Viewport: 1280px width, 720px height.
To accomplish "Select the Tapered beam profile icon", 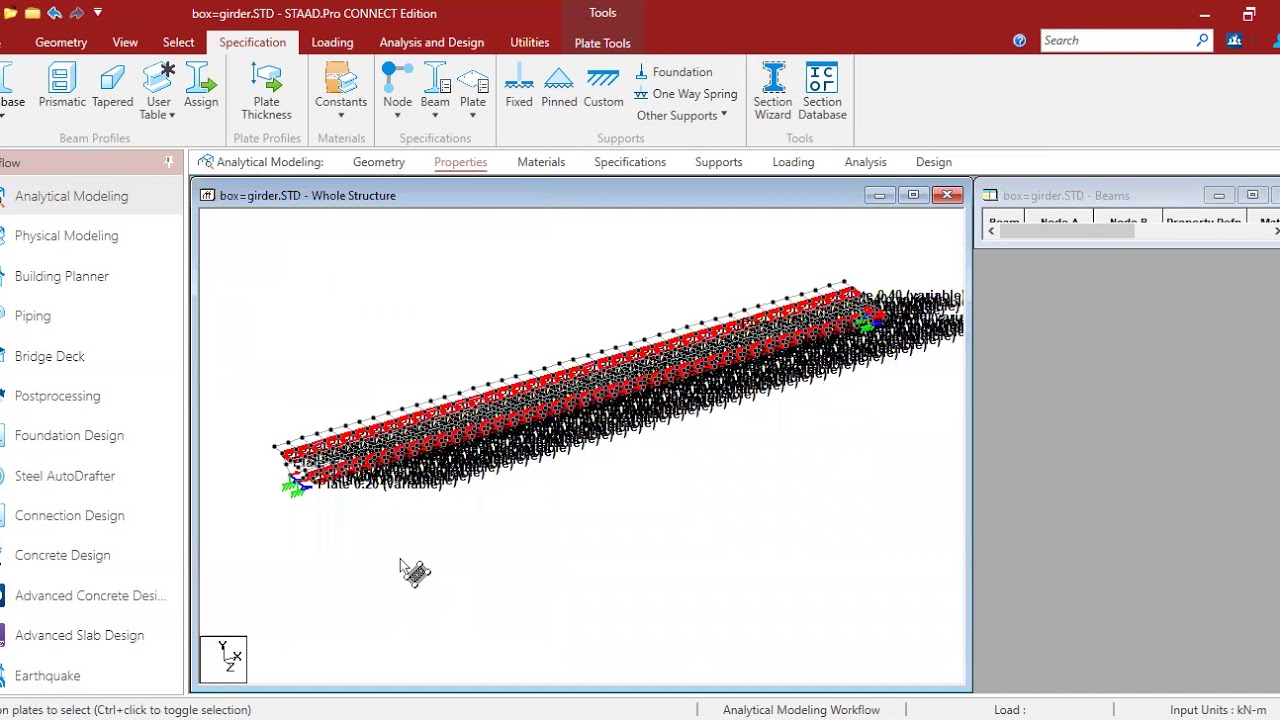I will pos(112,86).
